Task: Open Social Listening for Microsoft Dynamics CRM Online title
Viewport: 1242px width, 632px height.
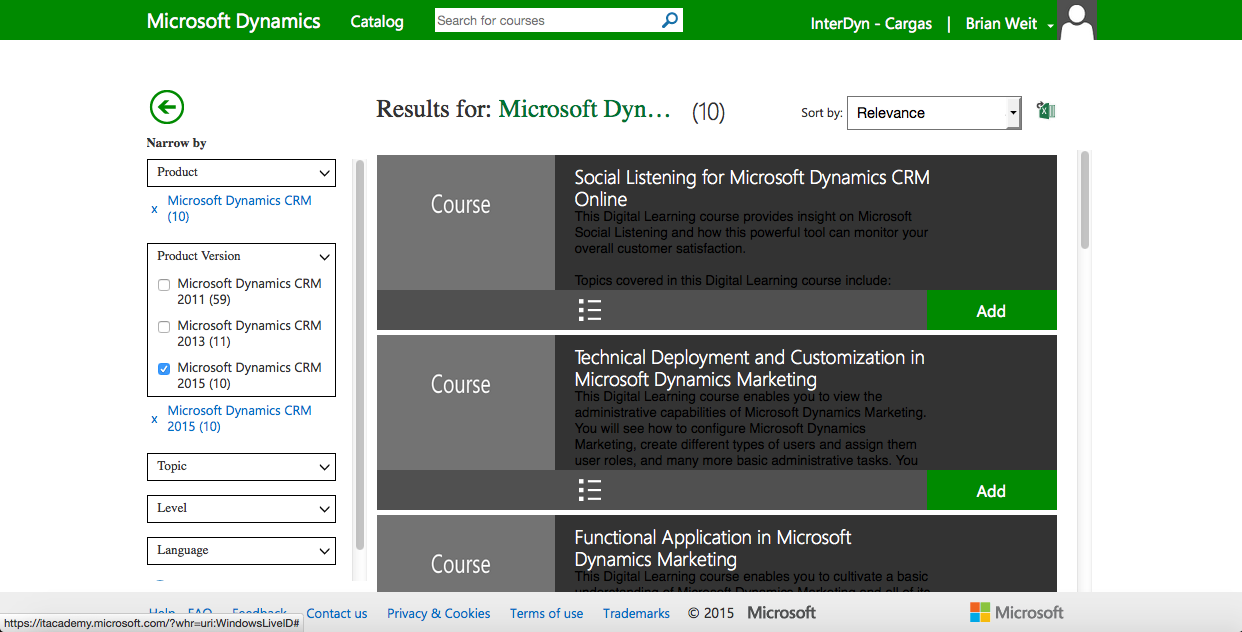Action: pos(752,188)
